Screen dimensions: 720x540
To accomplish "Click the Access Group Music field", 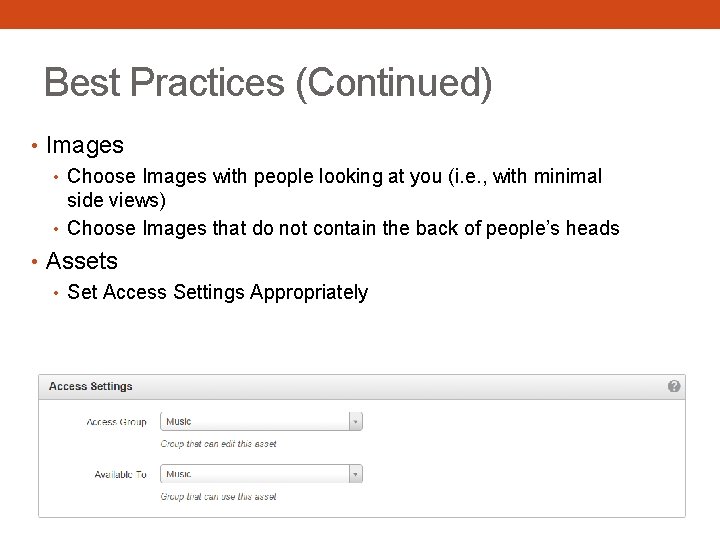I will pyautogui.click(x=255, y=422).
